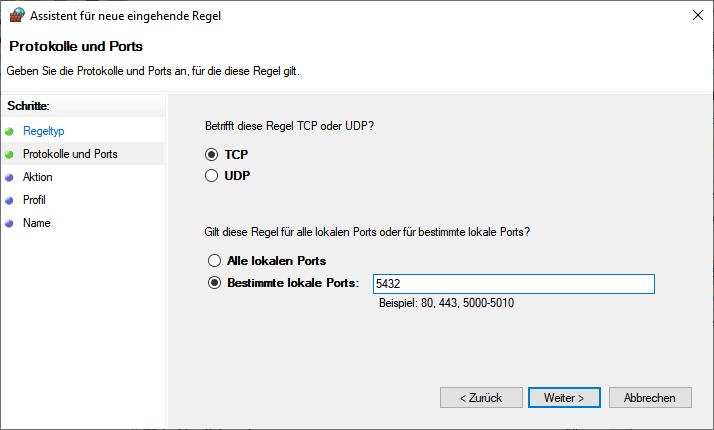Screen dimensions: 714x430
Task: Click the local ports input field containing 5432
Action: click(512, 284)
